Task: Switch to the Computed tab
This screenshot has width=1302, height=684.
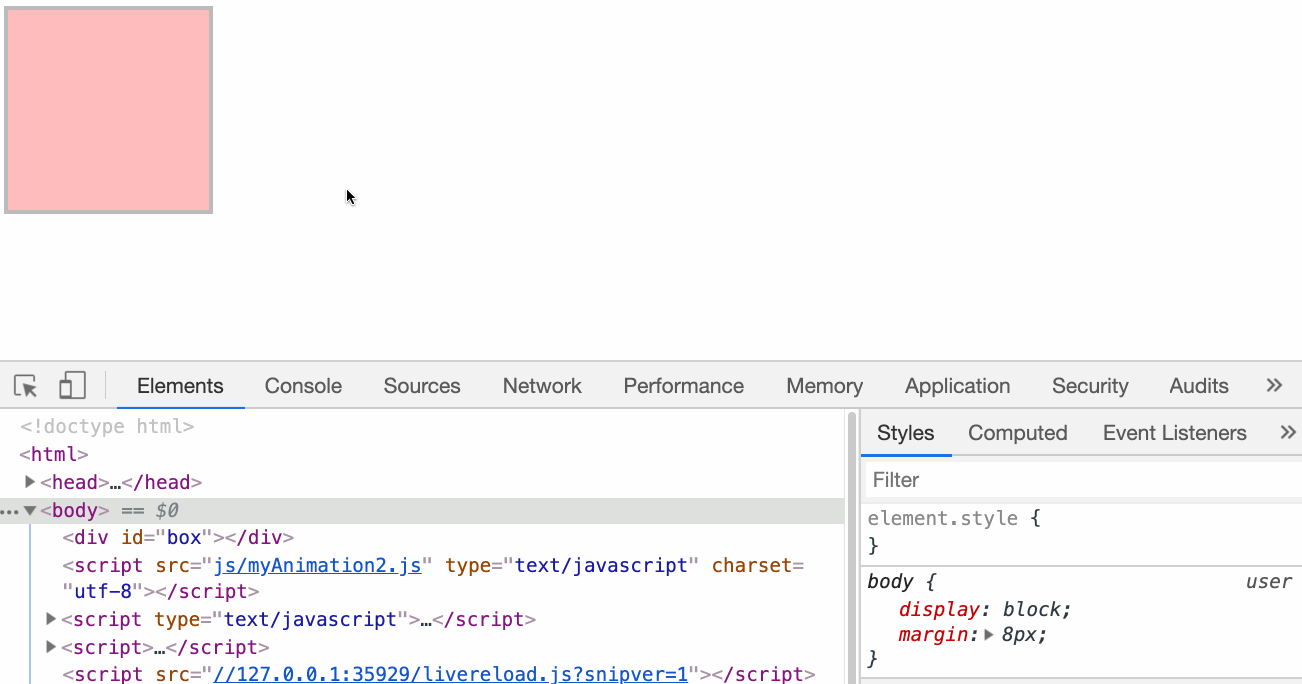Action: 1017,433
